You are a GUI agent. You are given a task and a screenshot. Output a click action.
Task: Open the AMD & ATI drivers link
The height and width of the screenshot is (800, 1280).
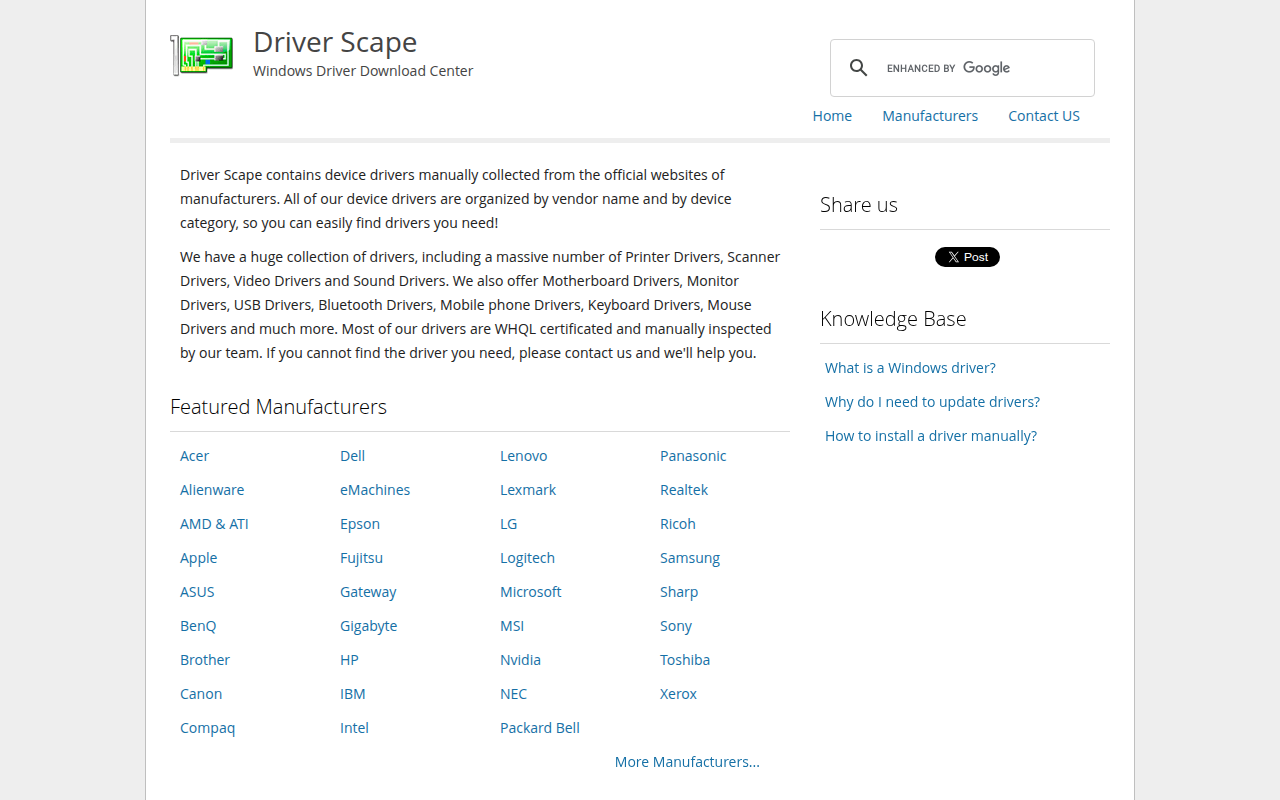(214, 524)
